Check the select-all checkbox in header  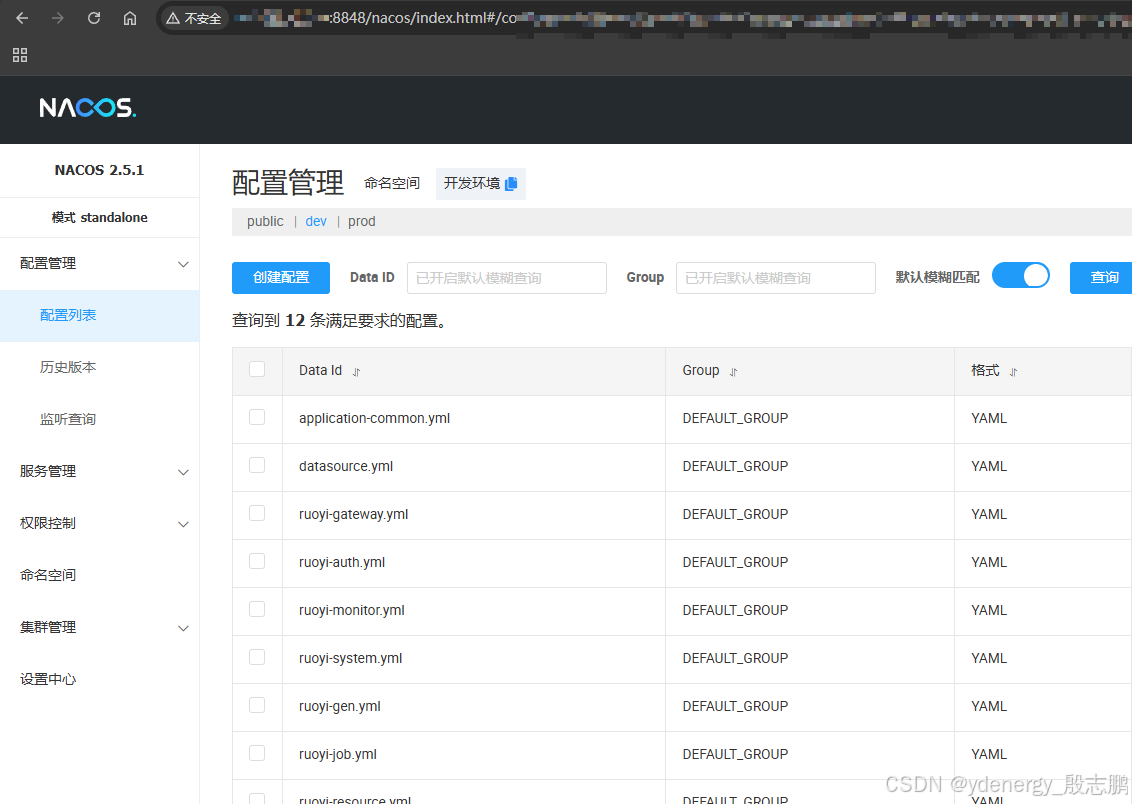(x=257, y=370)
